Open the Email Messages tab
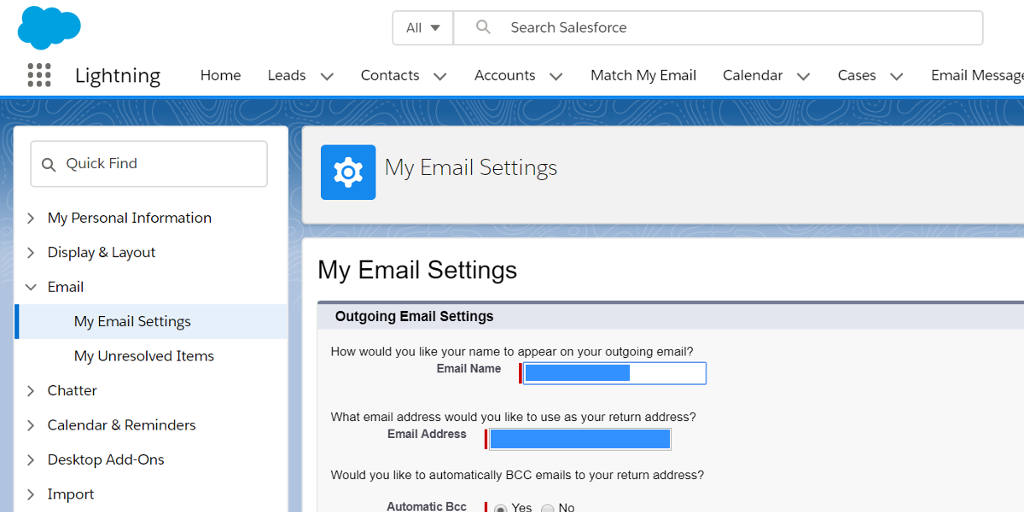The height and width of the screenshot is (512, 1024). 978,75
